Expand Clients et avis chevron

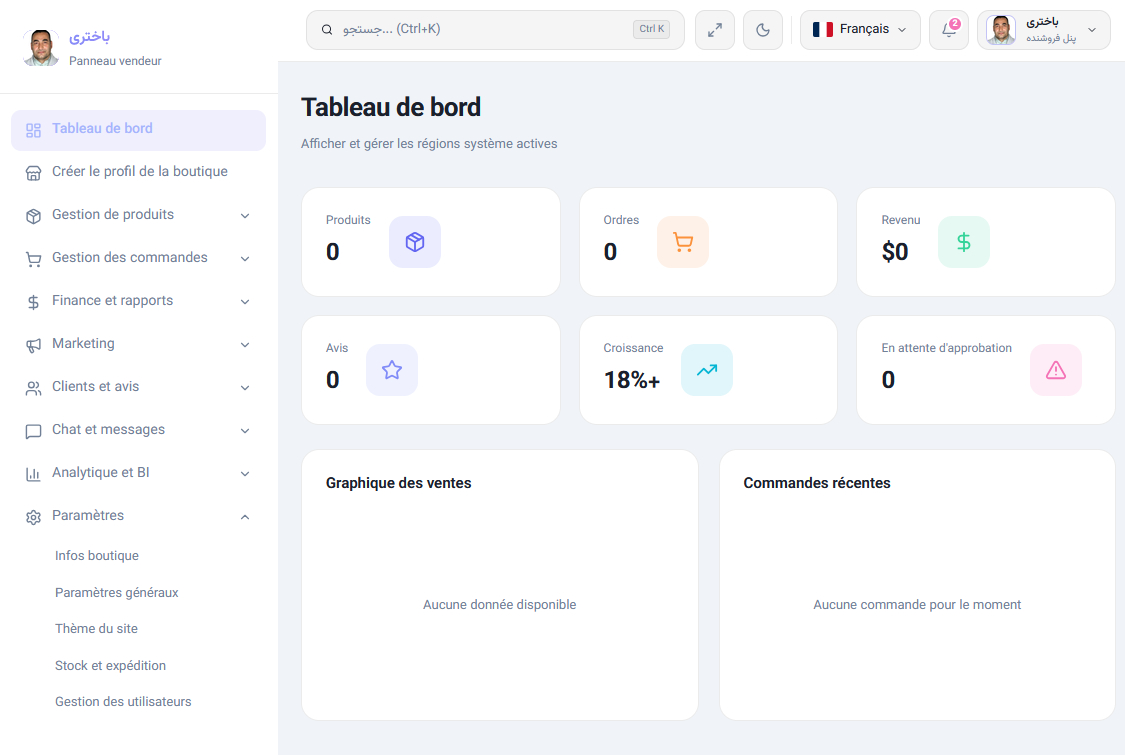245,388
